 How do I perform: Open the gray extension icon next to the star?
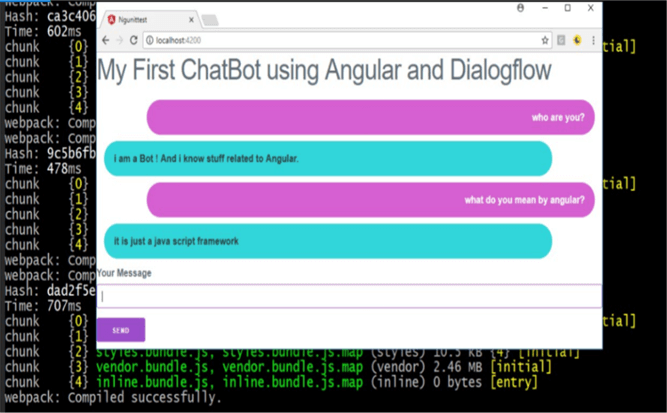point(561,40)
